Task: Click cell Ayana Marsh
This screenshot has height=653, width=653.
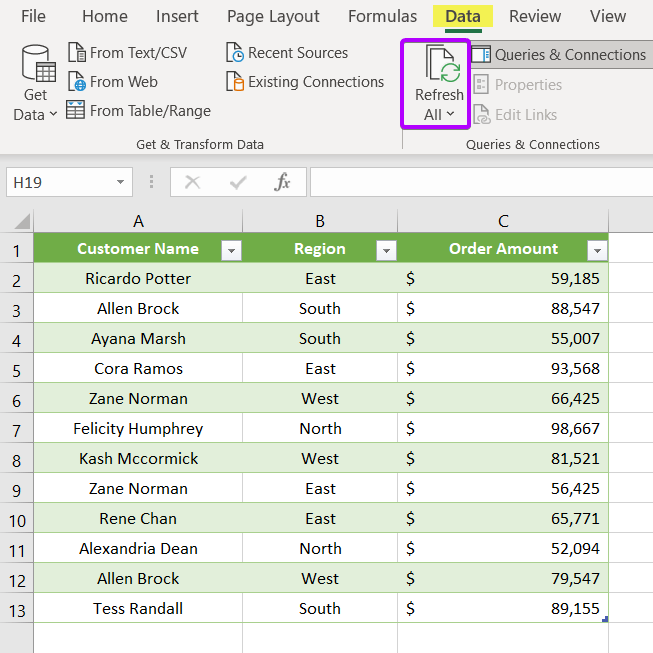Action: (x=138, y=338)
